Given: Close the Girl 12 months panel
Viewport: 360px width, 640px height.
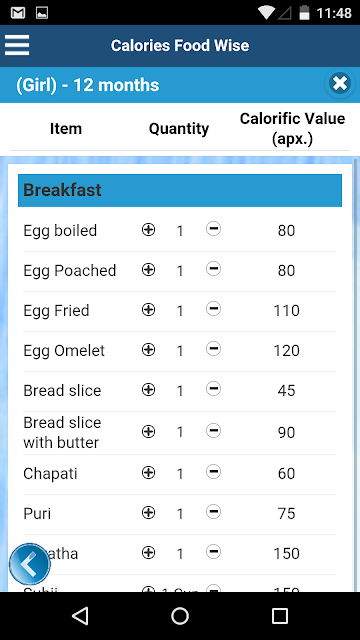Looking at the screenshot, I should (340, 84).
